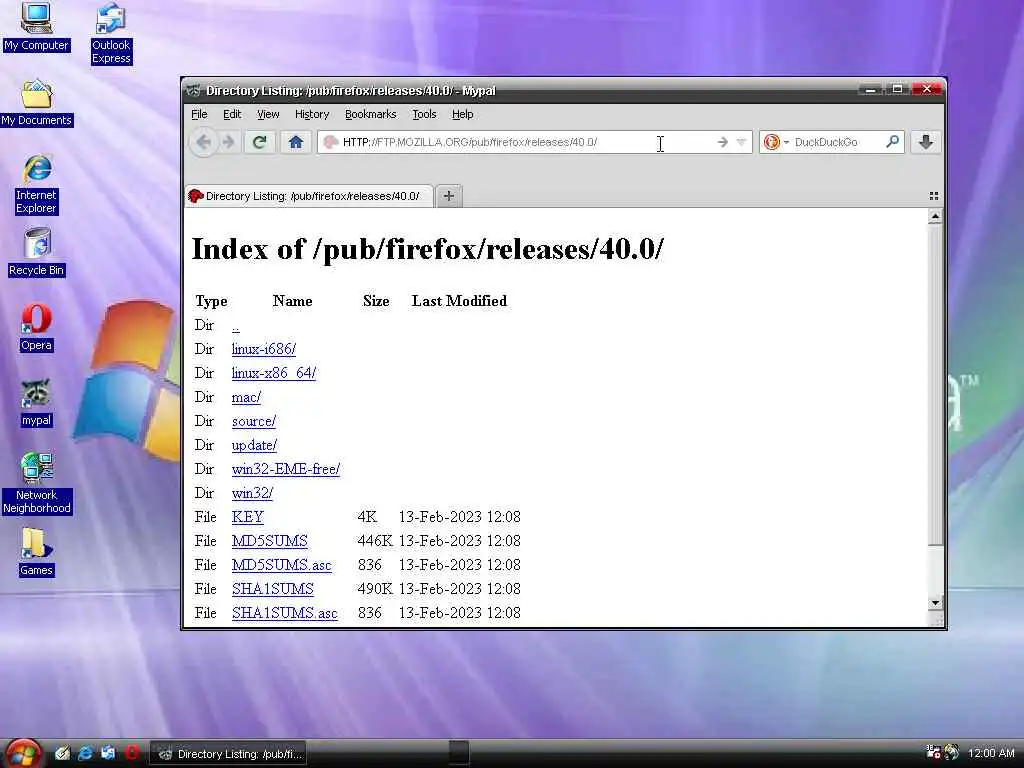Click Opera quick launch taskbar icon

coord(132,753)
